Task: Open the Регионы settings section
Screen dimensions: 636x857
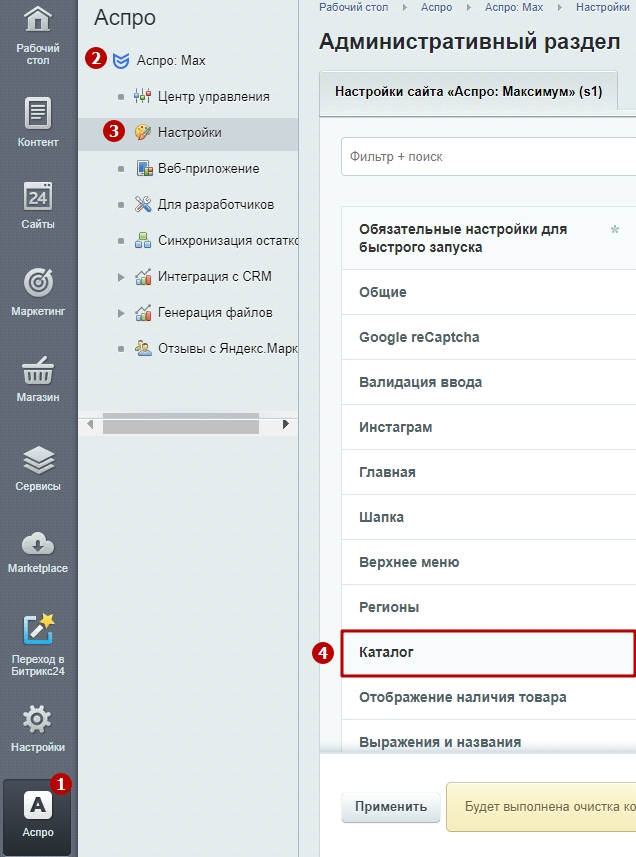Action: pos(488,607)
